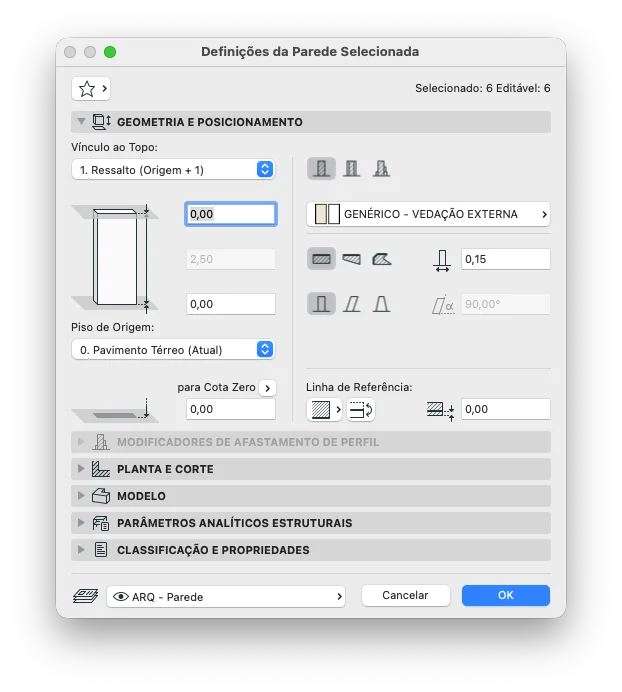This screenshot has width=622, height=692.
Task: Select double-slanted wall complexity icon
Action: click(x=381, y=304)
